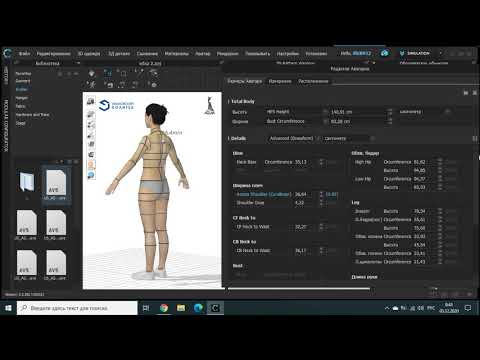Click the fourth icon in viewport's vertical toolbar
480x360 pixels.
point(91,135)
